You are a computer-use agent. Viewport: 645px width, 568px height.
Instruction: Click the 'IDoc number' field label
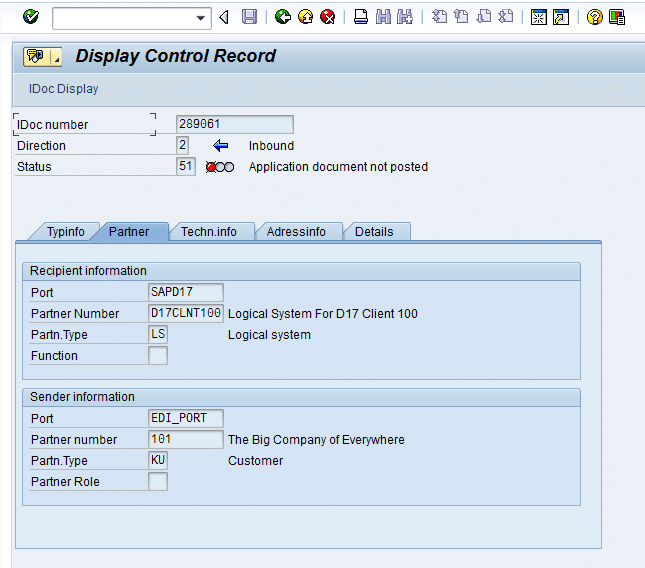click(52, 125)
